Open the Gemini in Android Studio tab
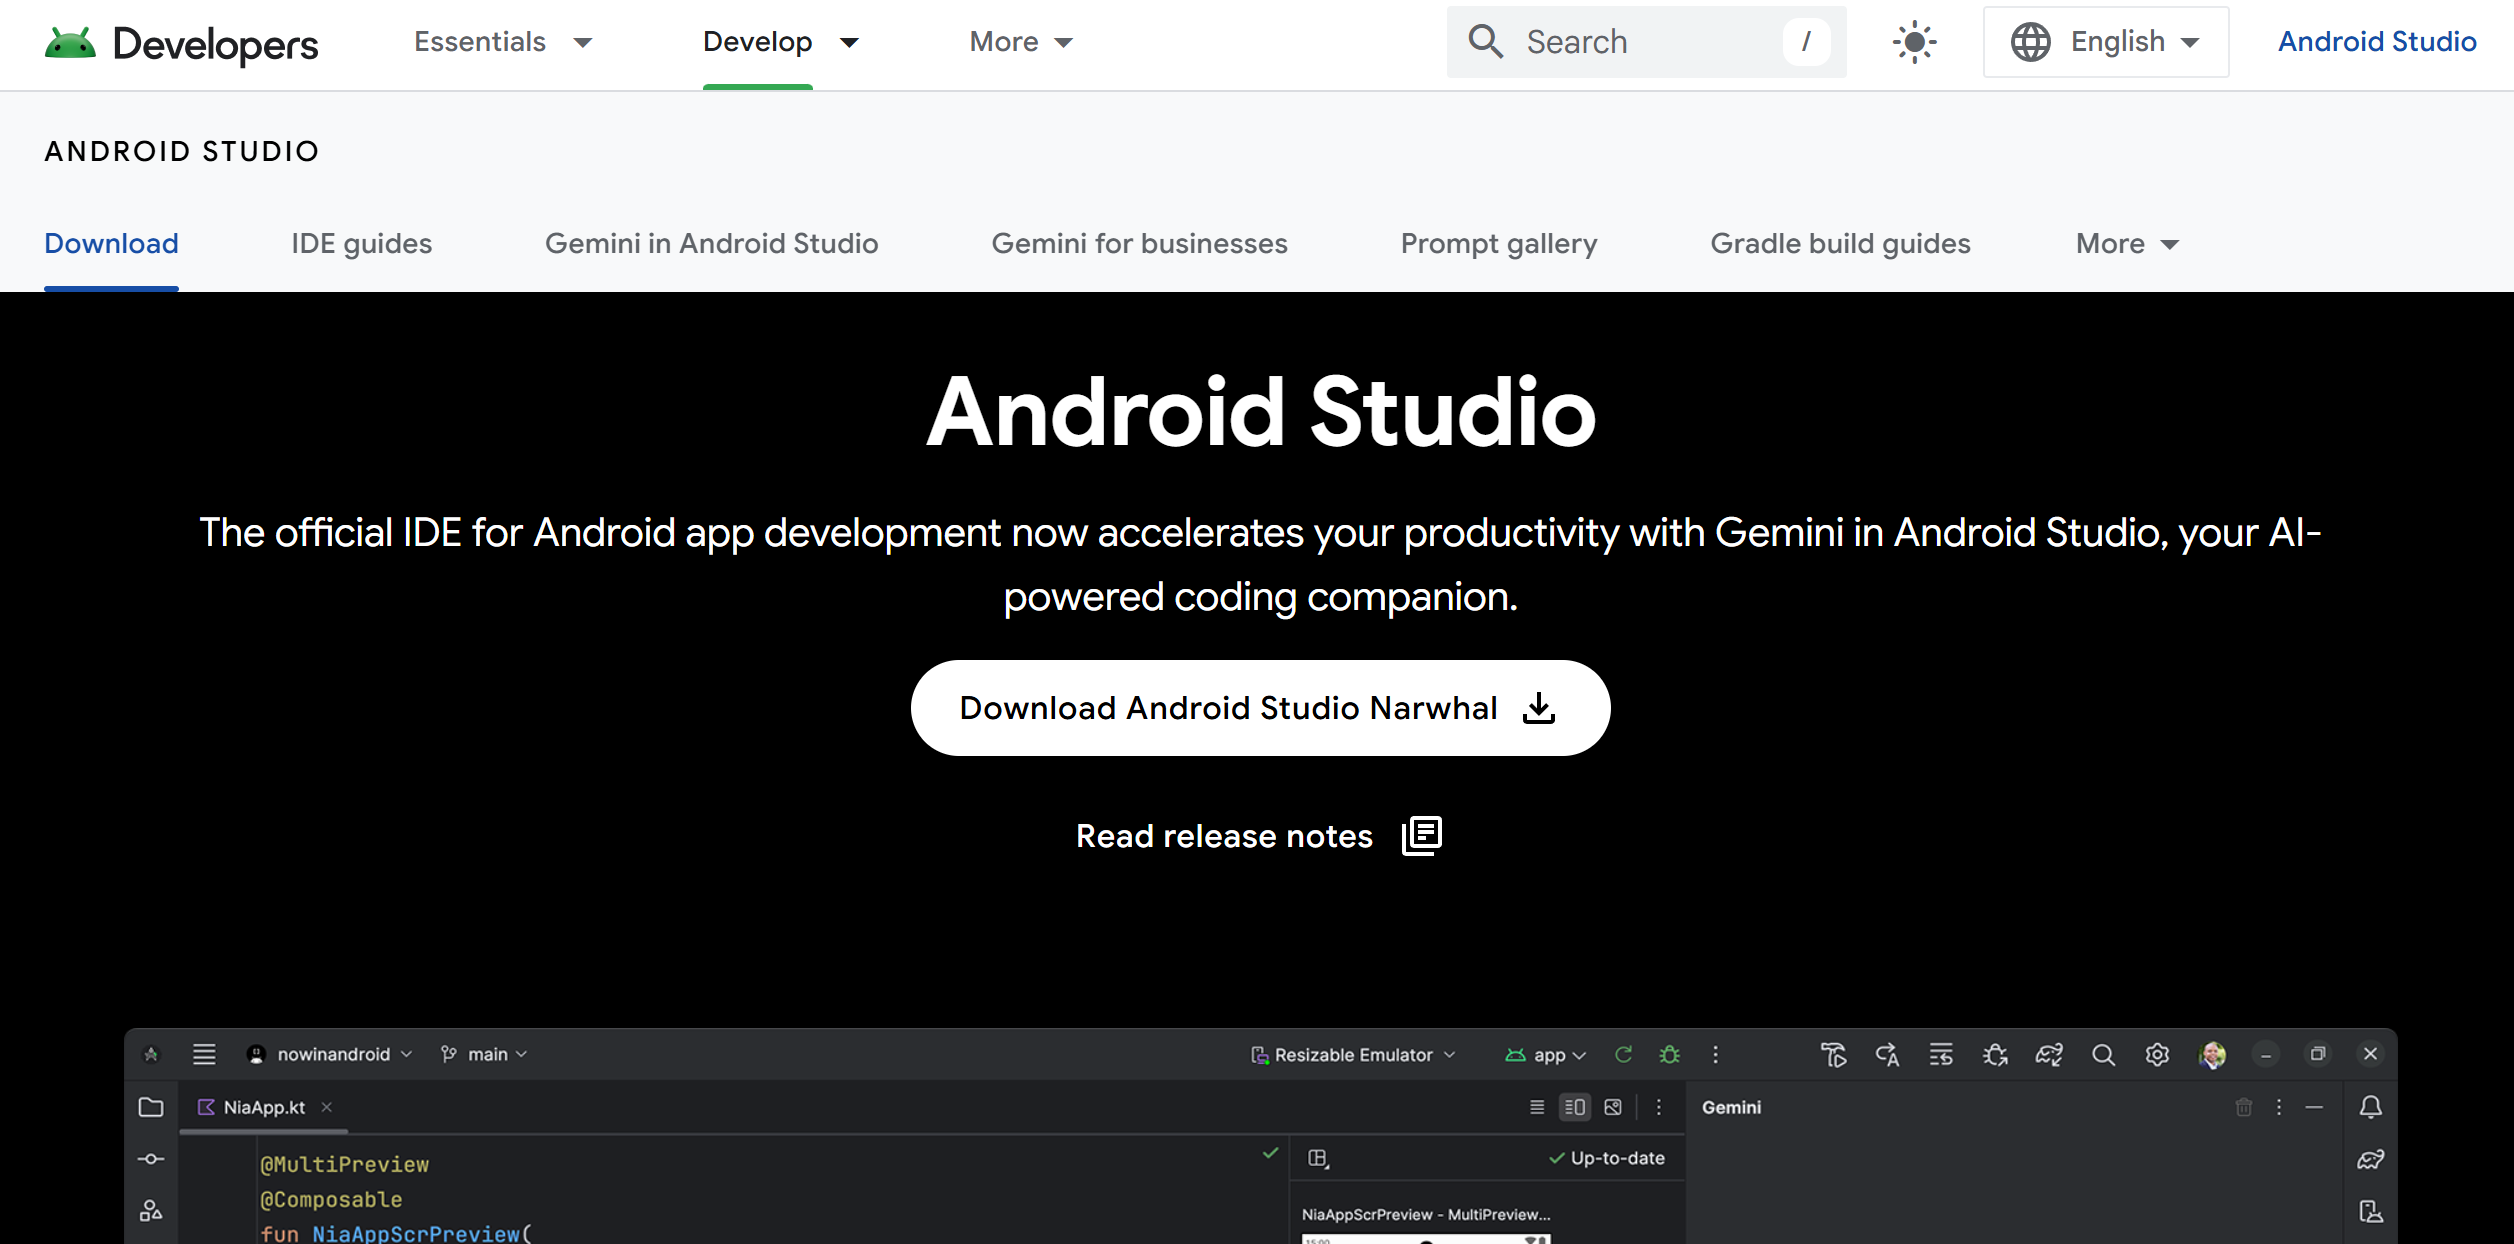The height and width of the screenshot is (1244, 2514). point(711,244)
